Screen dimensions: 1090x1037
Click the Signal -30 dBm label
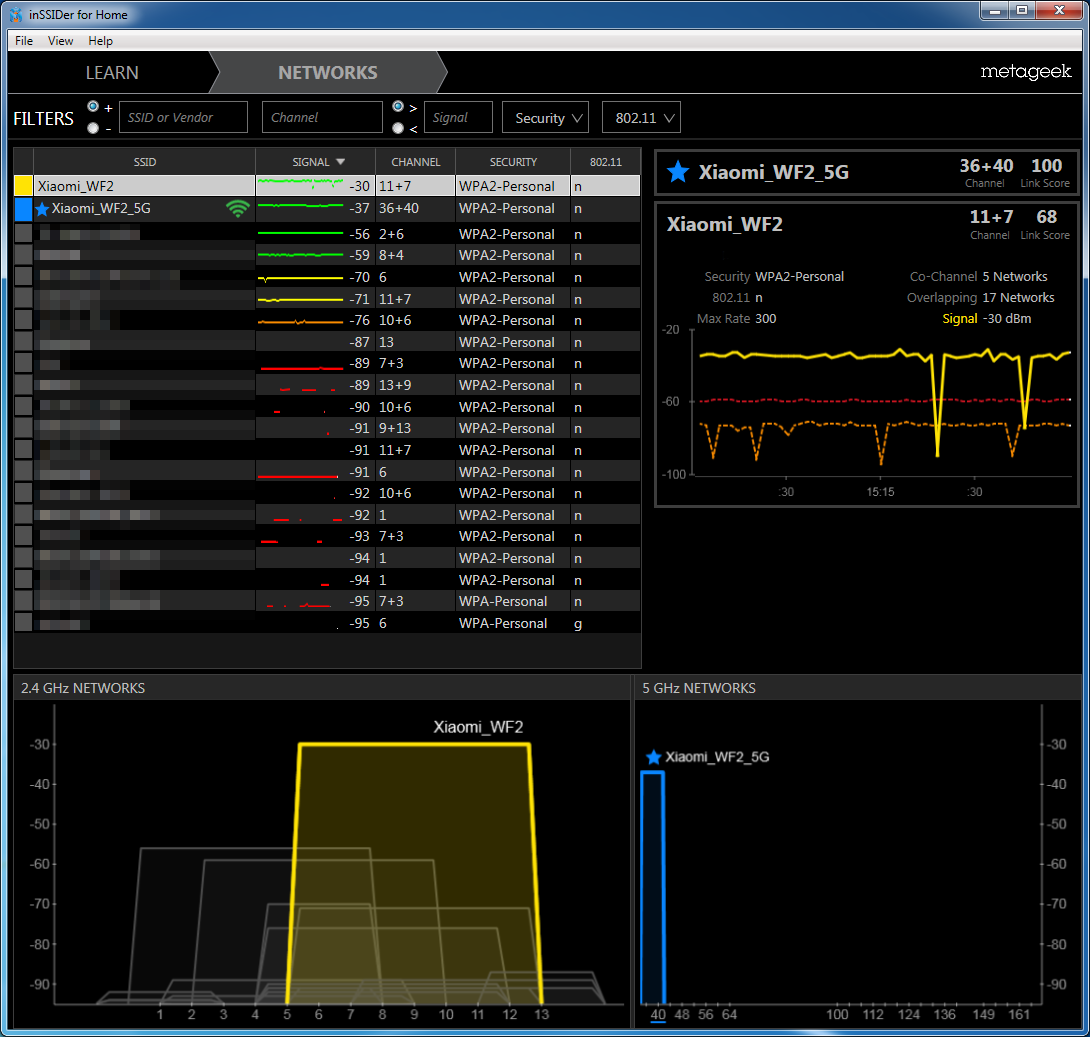pos(986,318)
